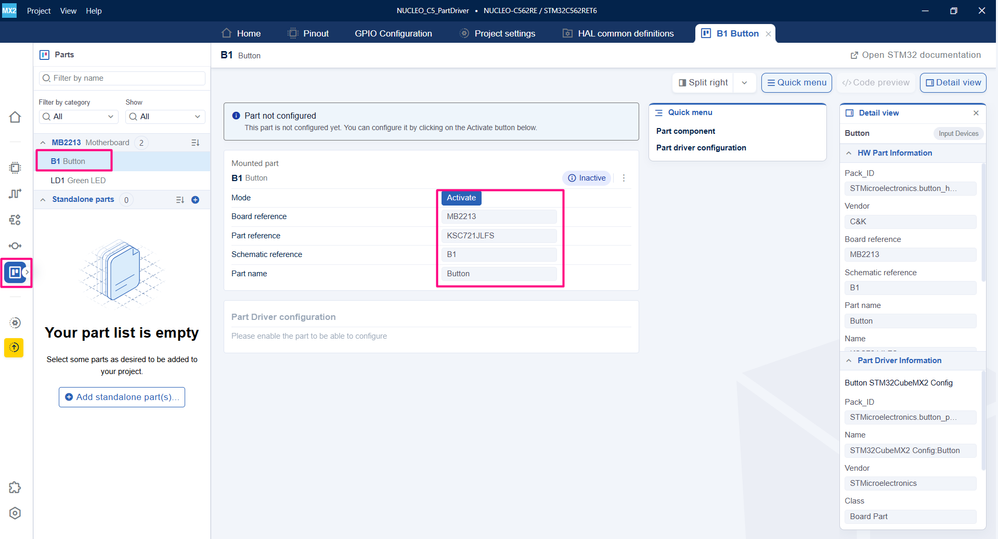Click the info icon in Part not configured banner
The width and height of the screenshot is (998, 539).
click(x=236, y=116)
